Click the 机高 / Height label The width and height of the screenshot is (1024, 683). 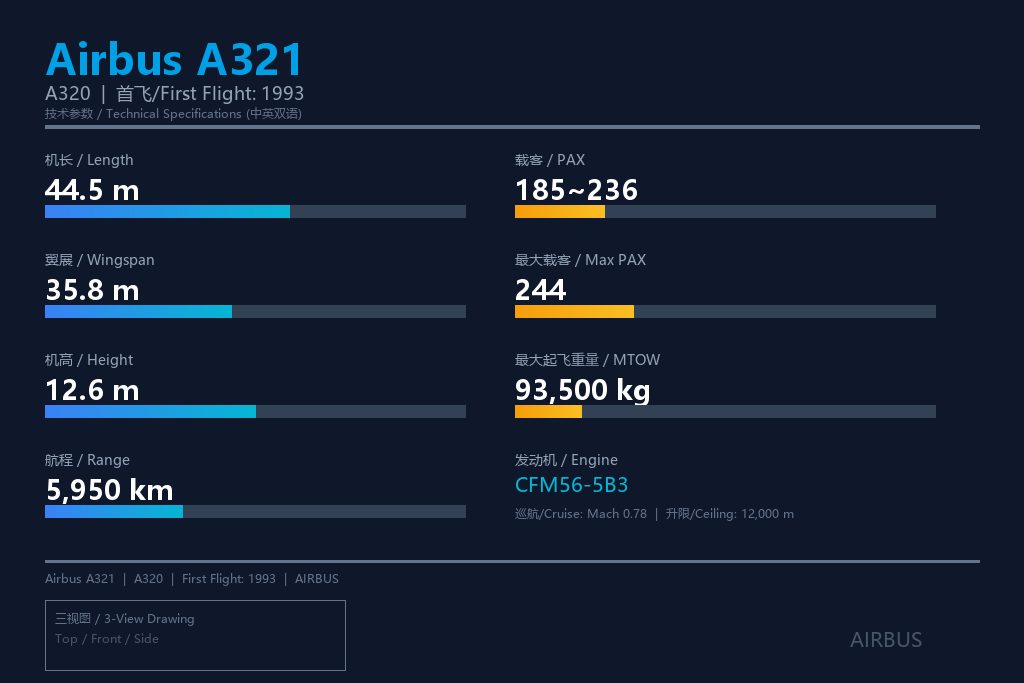pos(89,360)
